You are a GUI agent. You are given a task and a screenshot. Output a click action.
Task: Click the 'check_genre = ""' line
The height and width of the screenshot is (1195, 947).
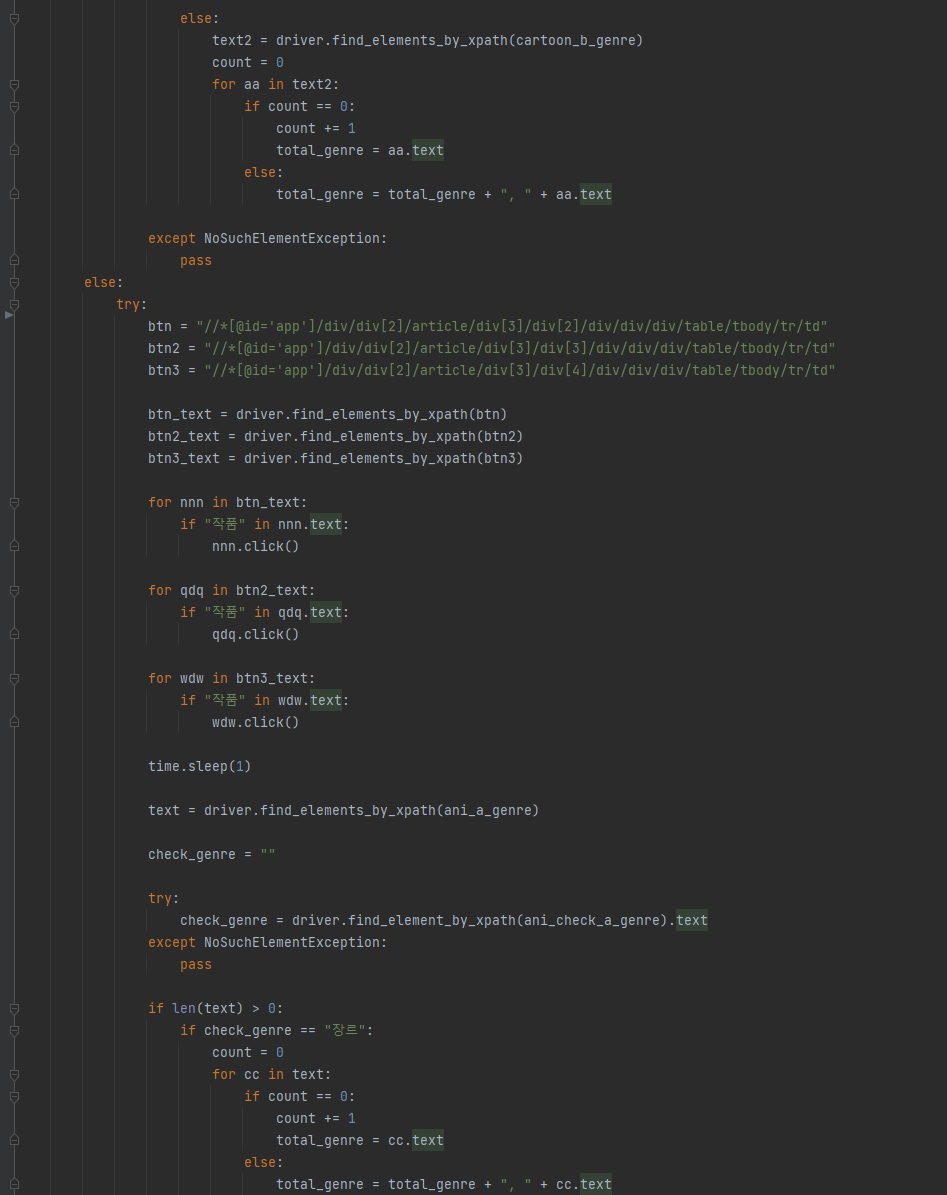(212, 855)
